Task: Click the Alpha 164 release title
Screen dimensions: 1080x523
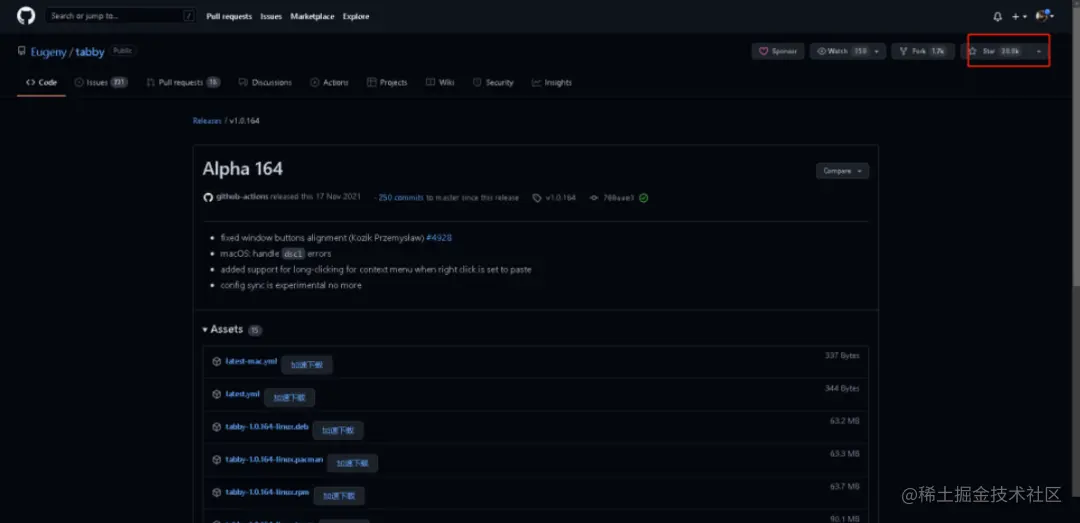Action: point(242,169)
